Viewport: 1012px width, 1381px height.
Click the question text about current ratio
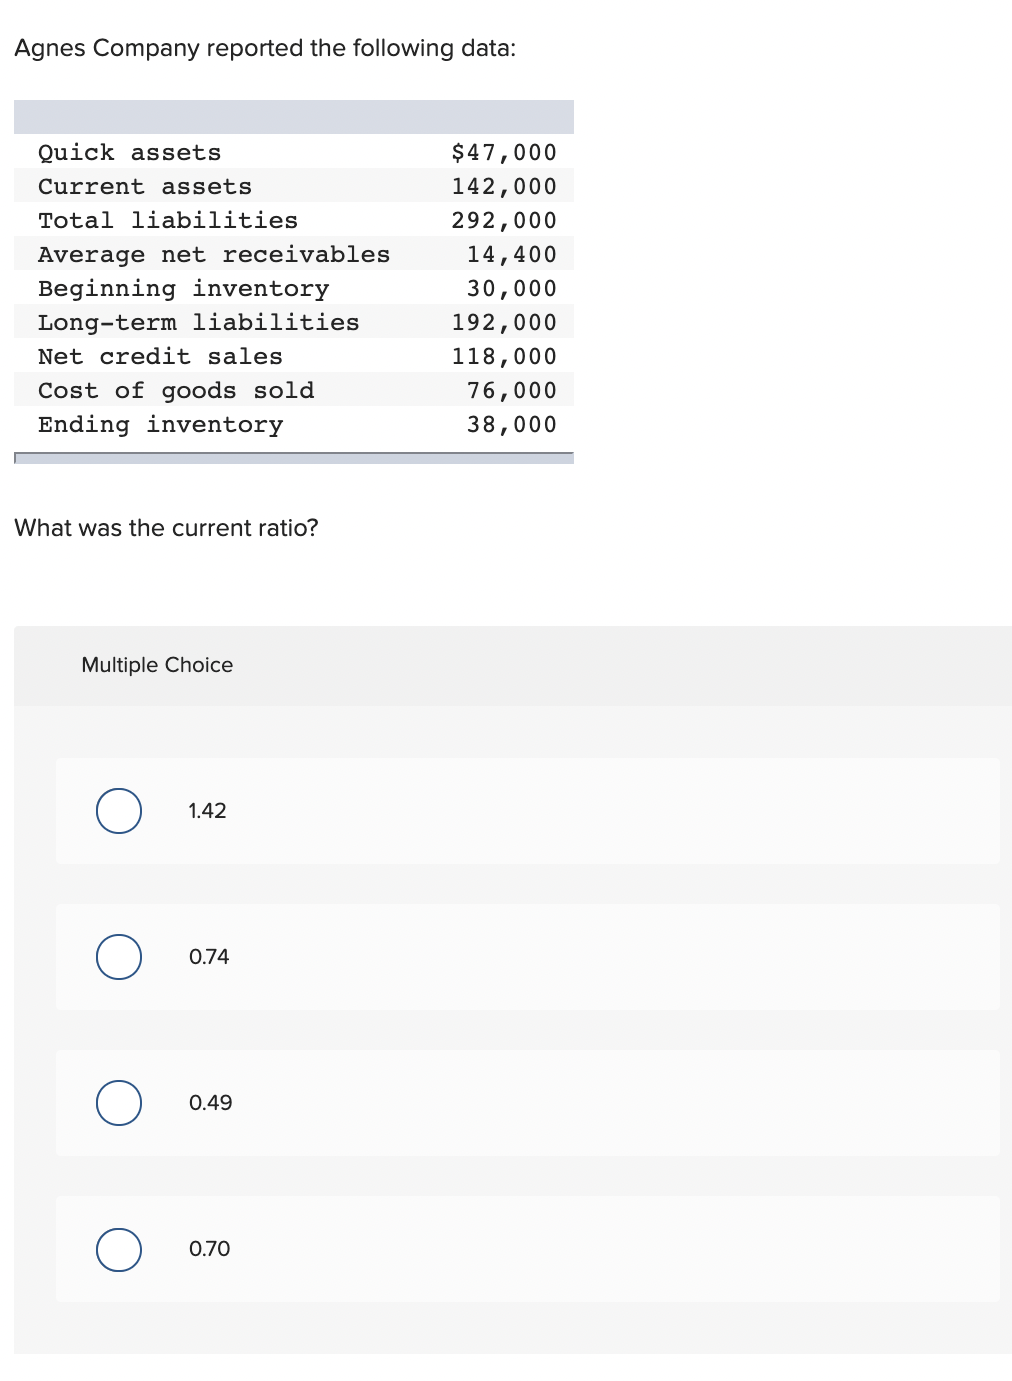(166, 528)
